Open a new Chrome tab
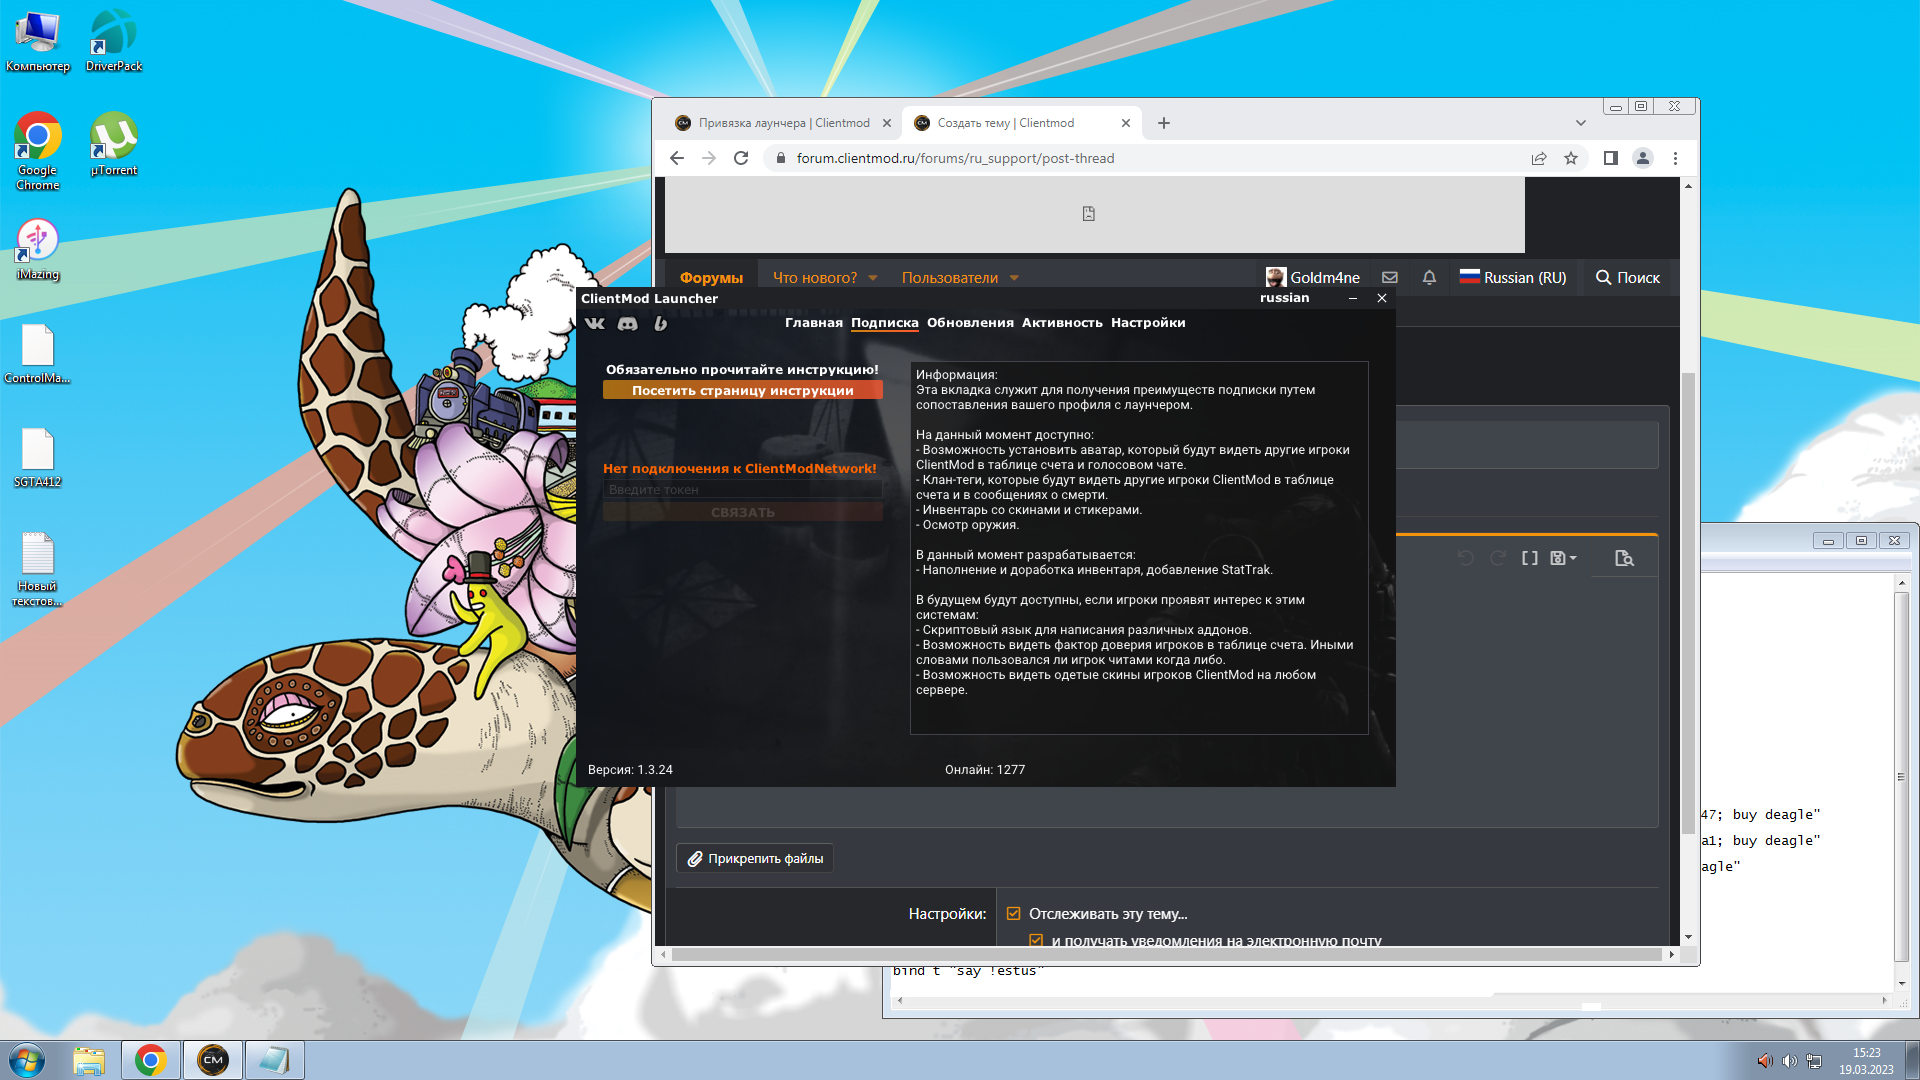 [1163, 123]
